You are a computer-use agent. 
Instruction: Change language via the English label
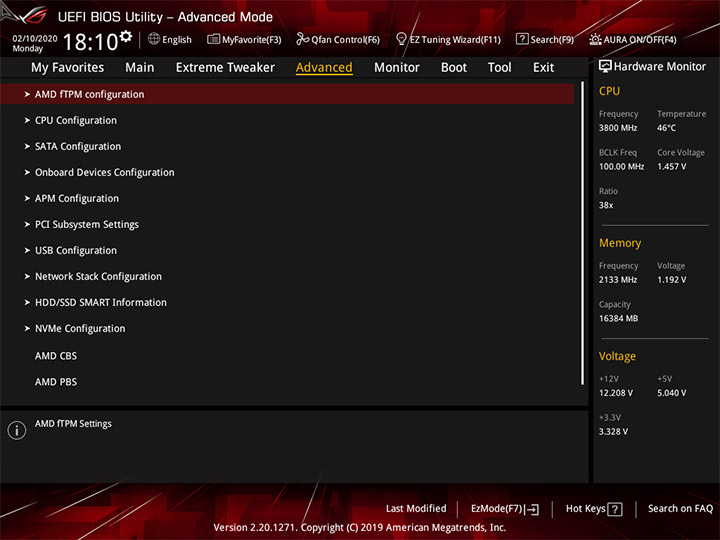click(177, 40)
